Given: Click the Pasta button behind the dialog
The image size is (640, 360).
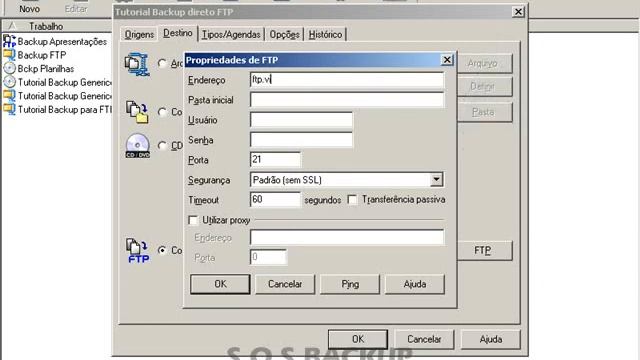Looking at the screenshot, I should point(484,112).
